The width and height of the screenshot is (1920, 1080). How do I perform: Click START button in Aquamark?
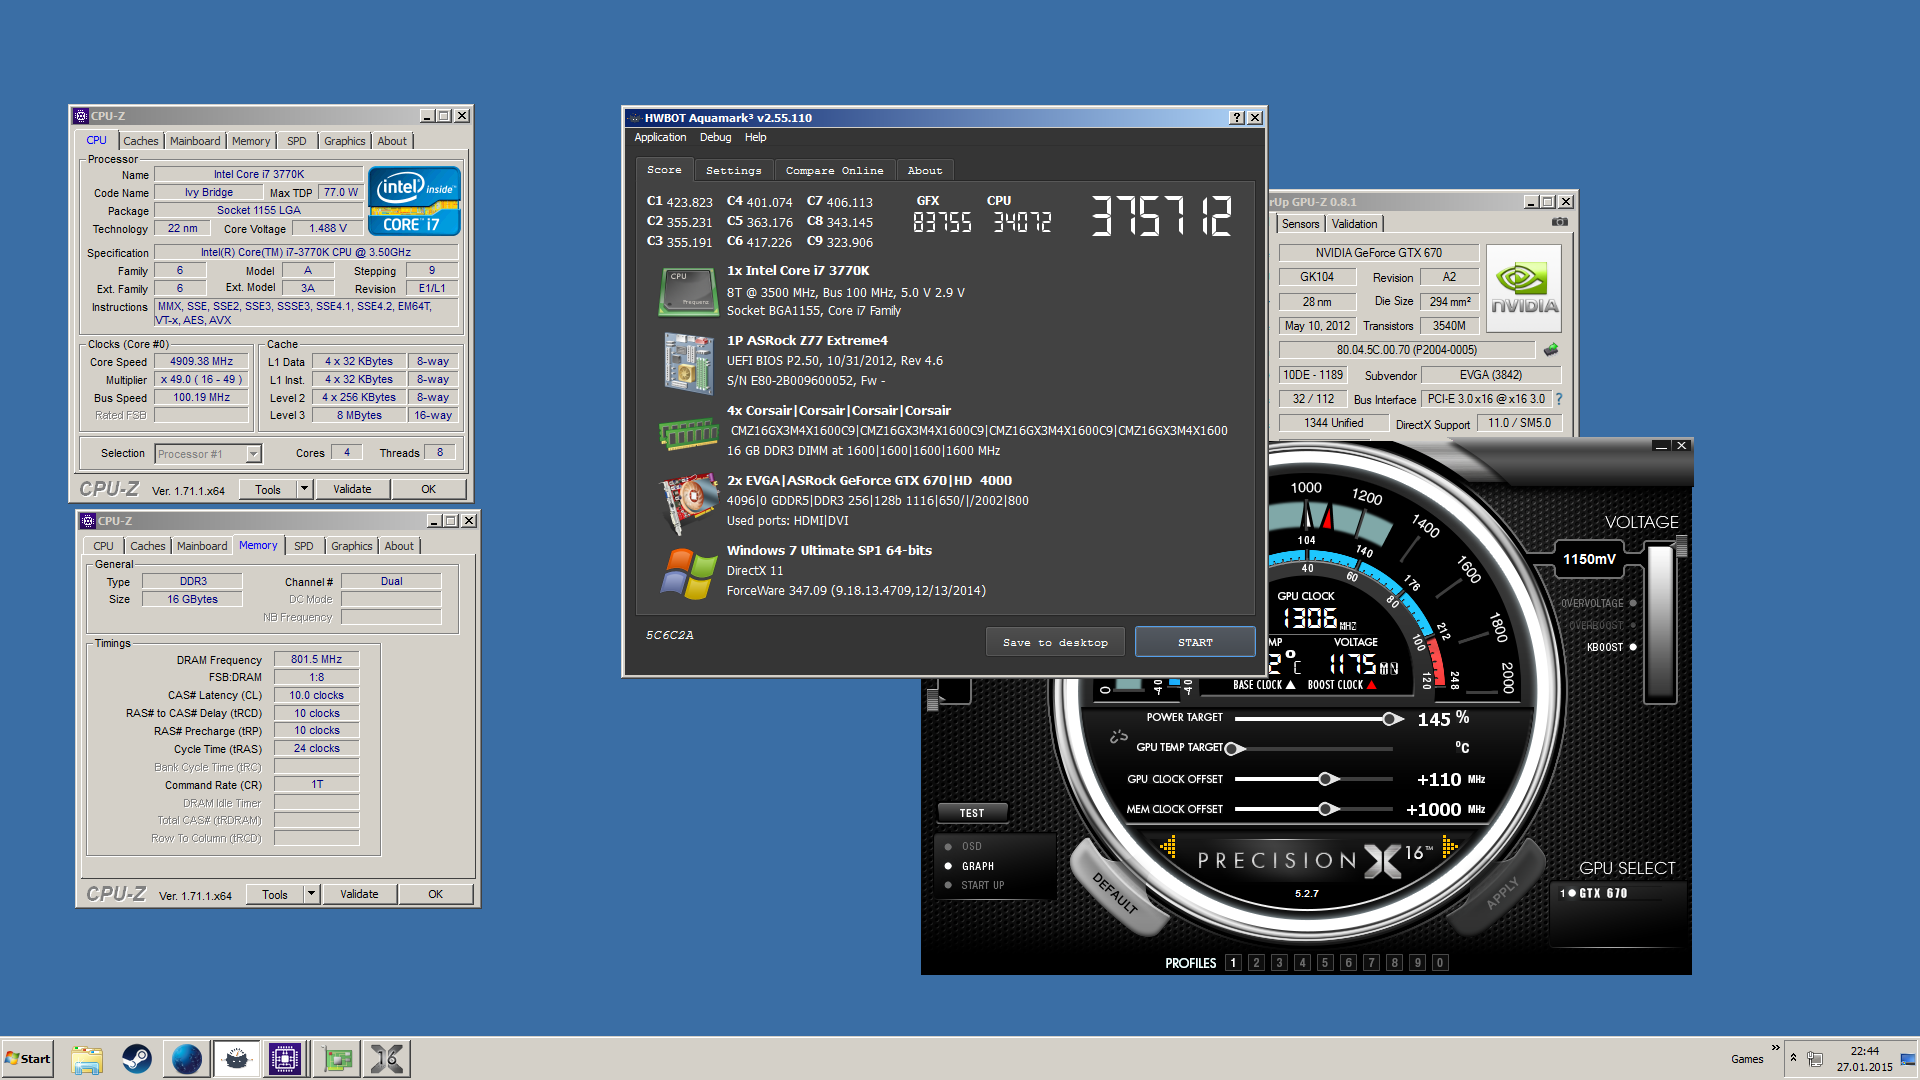1195,643
